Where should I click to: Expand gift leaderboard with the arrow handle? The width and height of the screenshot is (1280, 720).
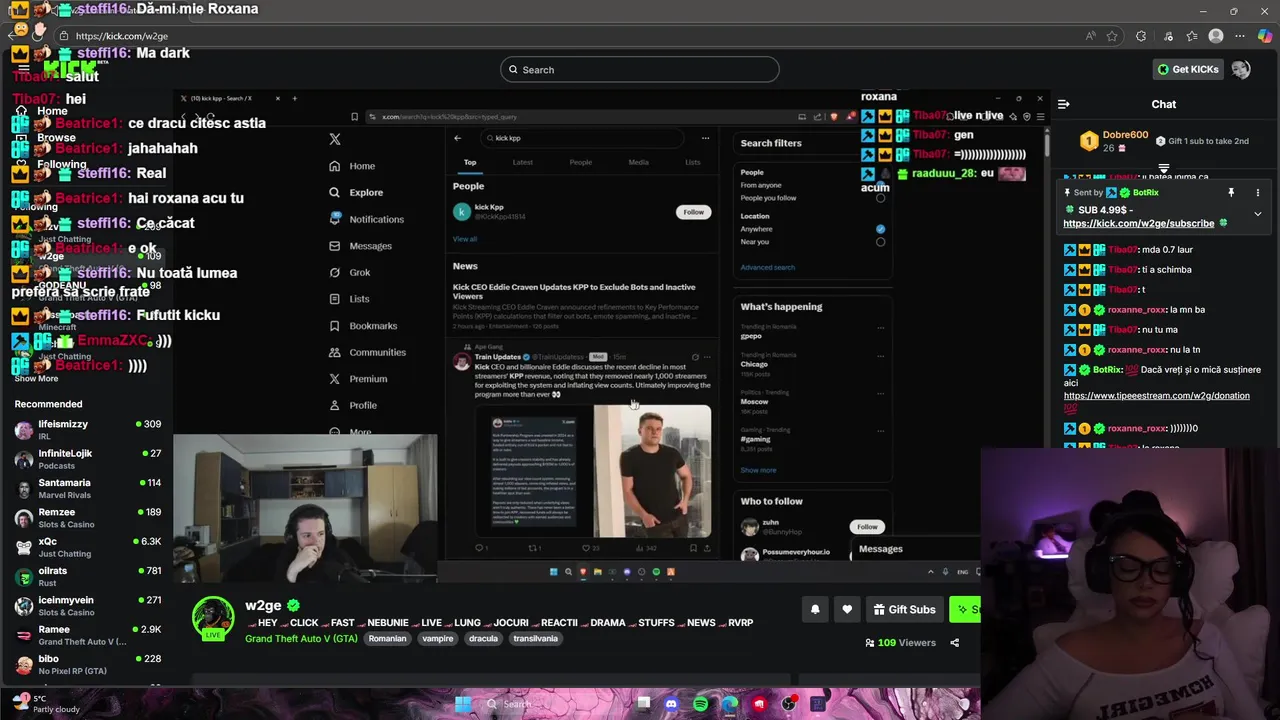click(1164, 169)
